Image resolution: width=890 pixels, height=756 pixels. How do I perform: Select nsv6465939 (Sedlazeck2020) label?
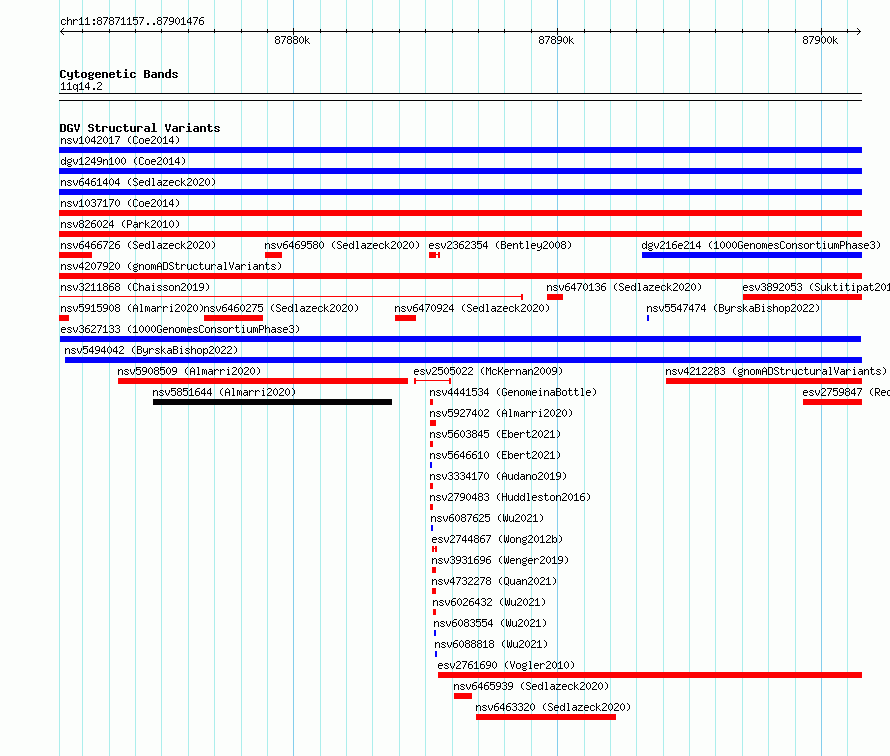point(531,686)
